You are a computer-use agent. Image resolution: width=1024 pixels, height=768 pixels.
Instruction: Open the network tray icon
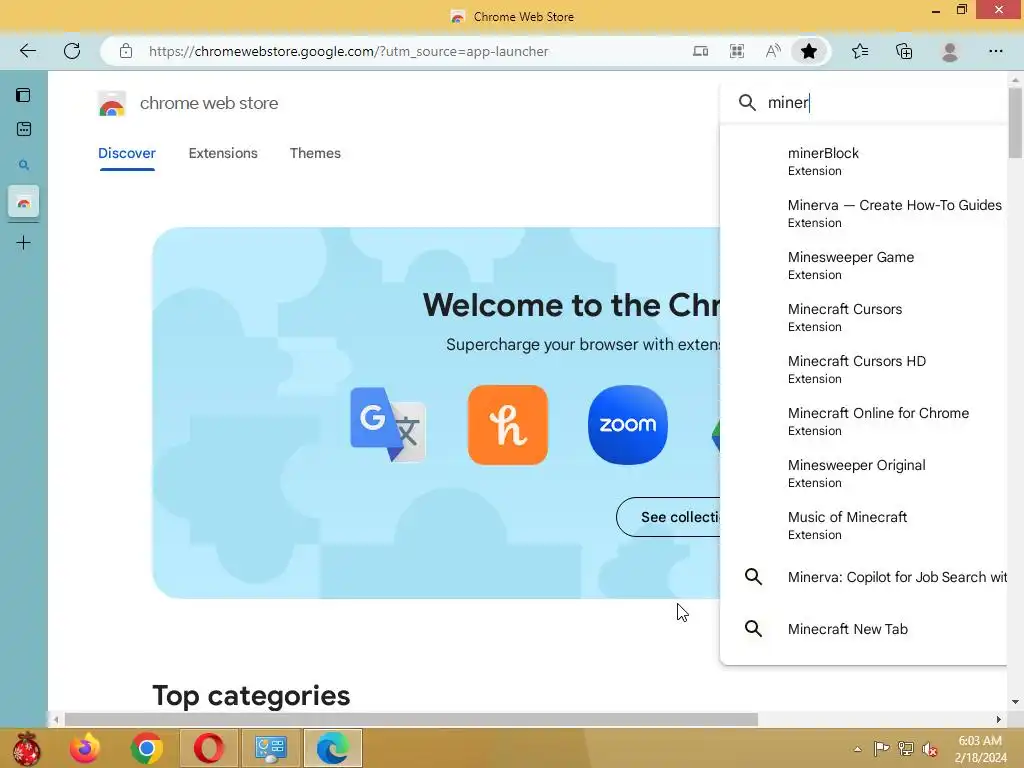906,749
